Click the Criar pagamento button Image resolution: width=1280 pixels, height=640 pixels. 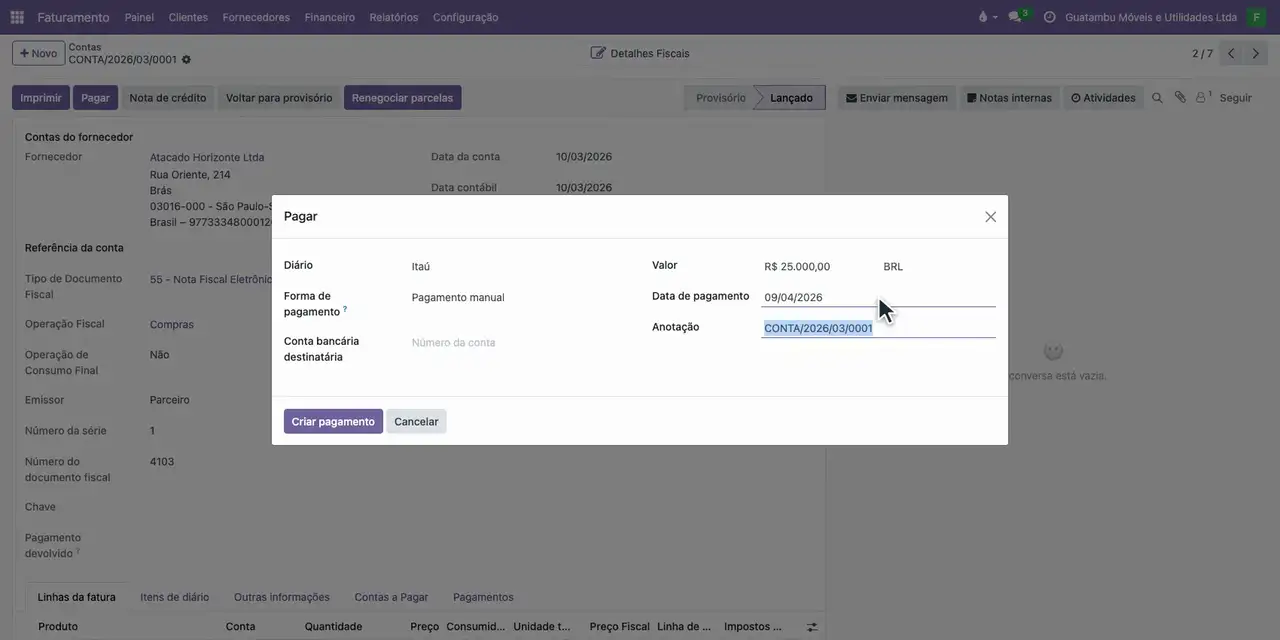(333, 422)
